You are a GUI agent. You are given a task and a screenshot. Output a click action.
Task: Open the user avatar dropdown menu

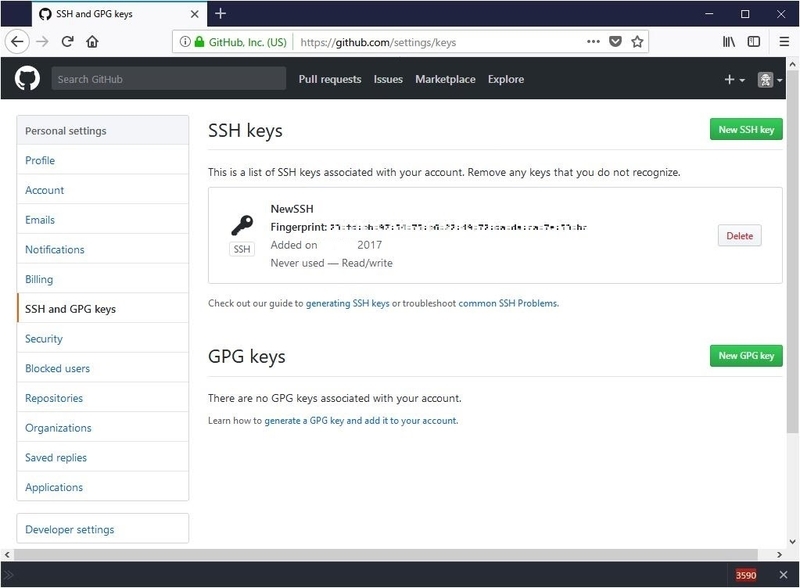[x=769, y=80]
